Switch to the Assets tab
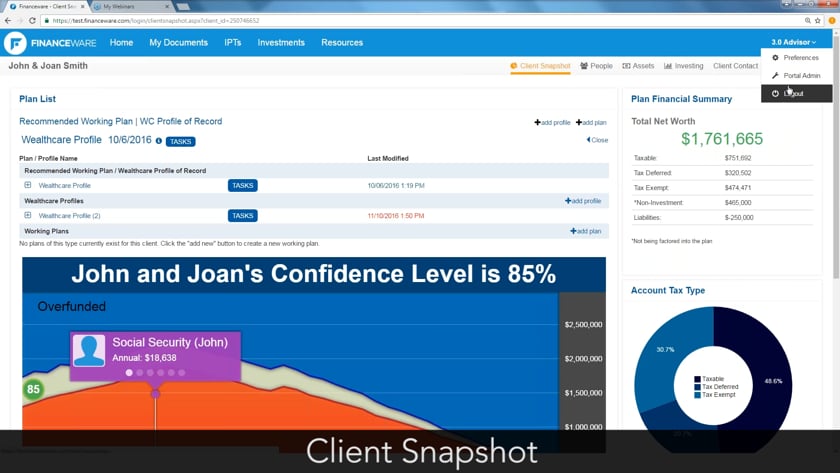 638,66
